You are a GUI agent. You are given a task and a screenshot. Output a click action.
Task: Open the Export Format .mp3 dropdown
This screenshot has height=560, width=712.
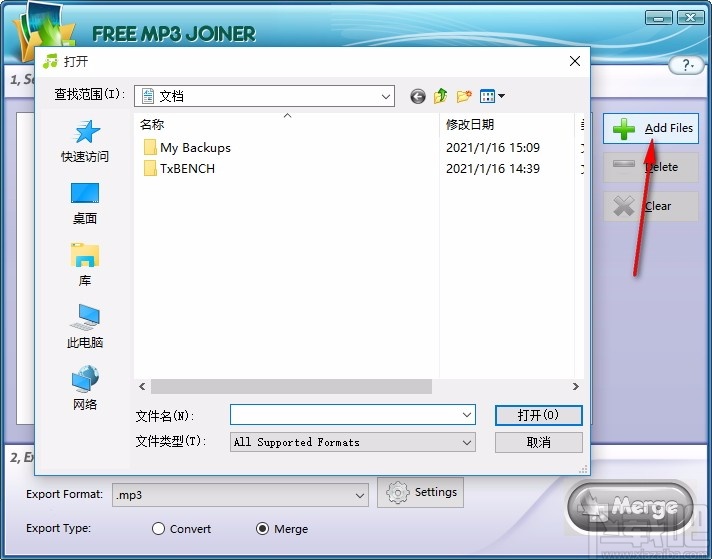click(240, 495)
